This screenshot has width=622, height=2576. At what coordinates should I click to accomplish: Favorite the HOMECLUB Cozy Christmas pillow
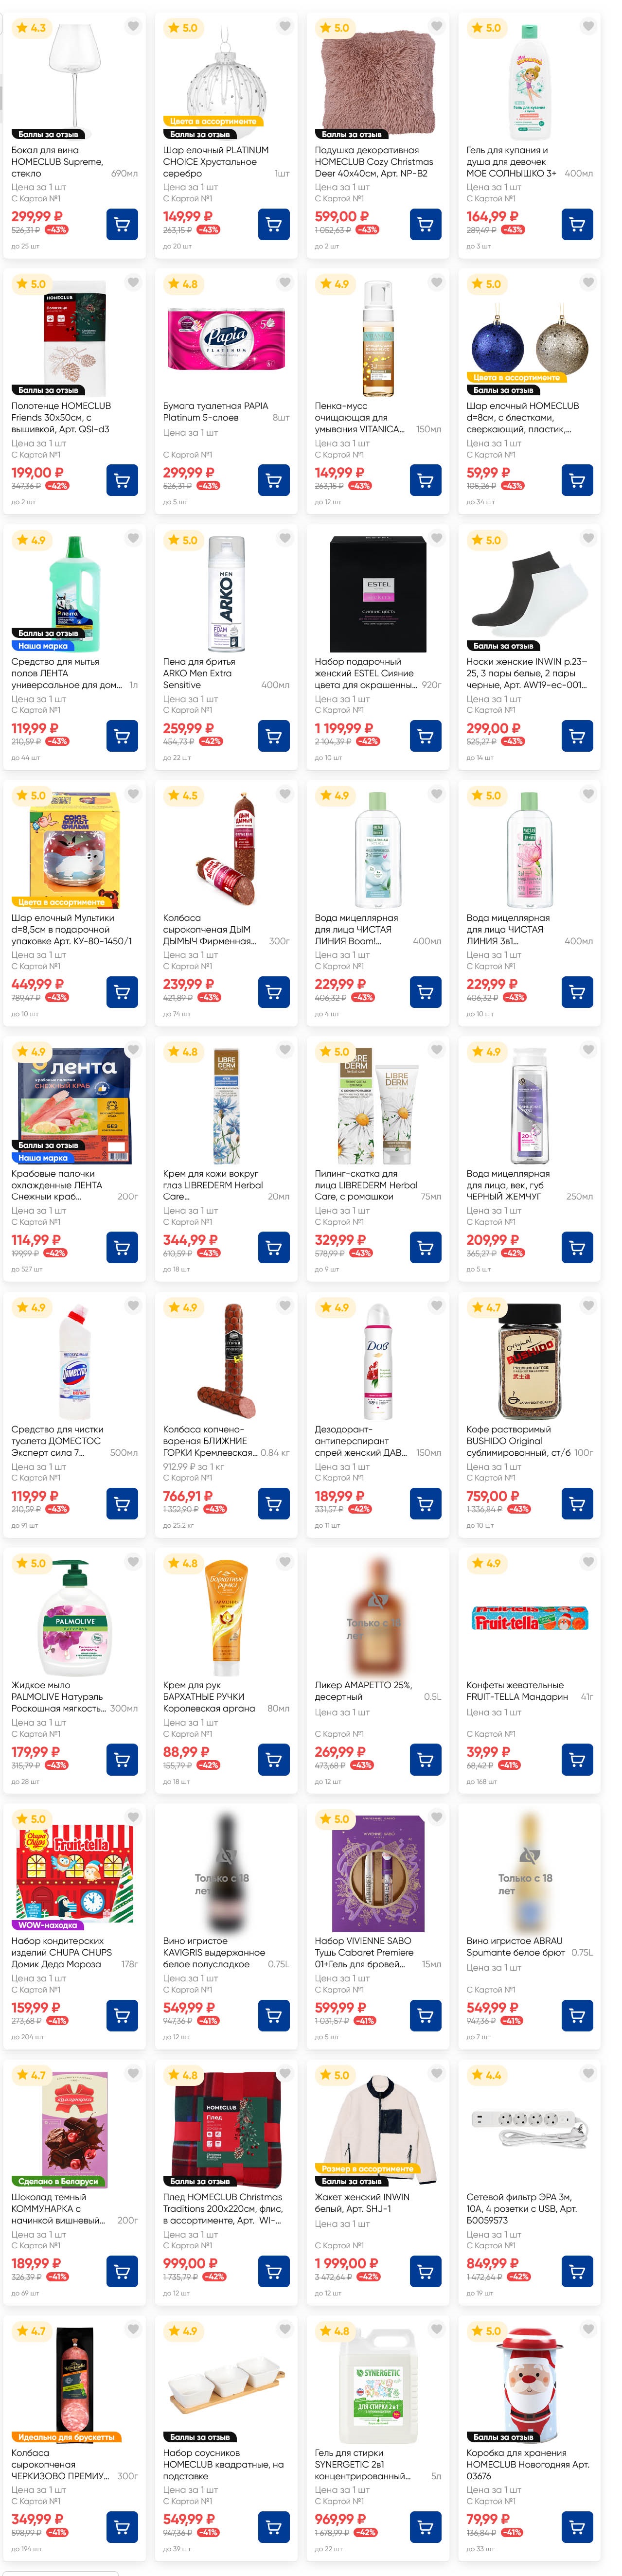click(x=436, y=26)
